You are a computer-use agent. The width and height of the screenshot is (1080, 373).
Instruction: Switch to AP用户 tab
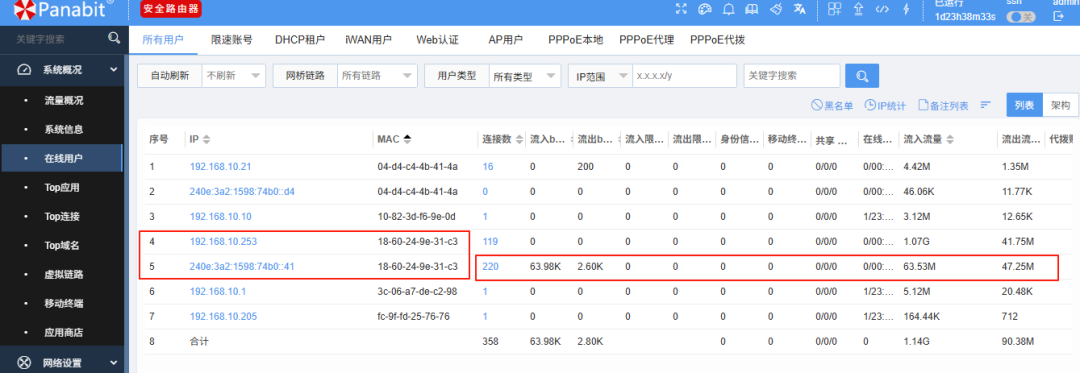(506, 40)
